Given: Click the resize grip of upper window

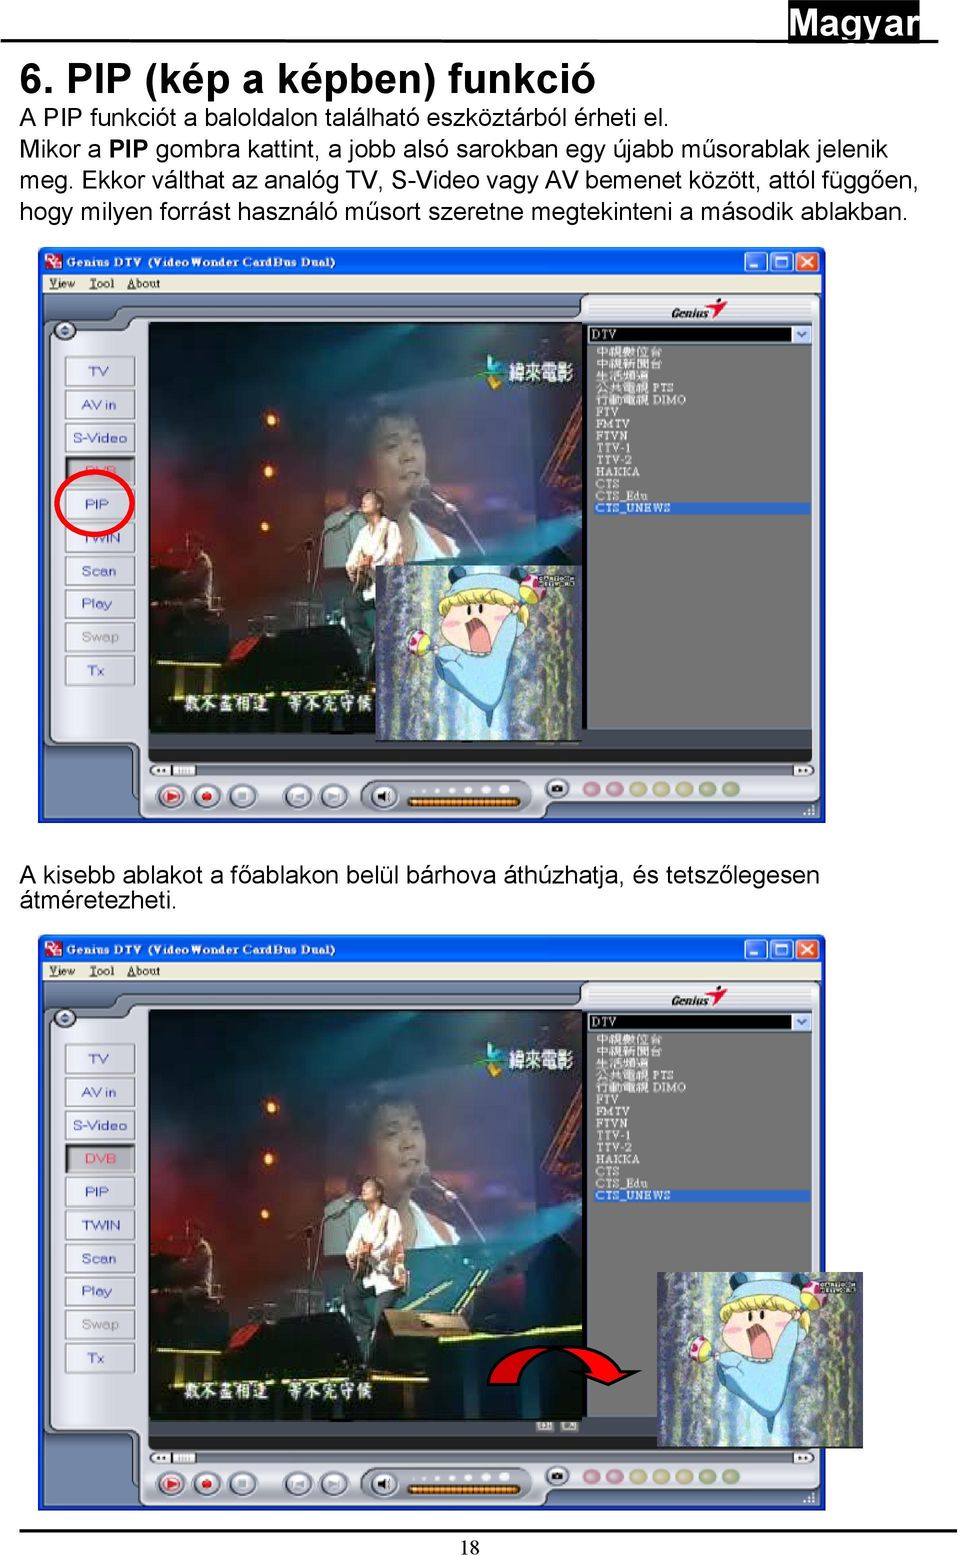Looking at the screenshot, I should click(809, 811).
